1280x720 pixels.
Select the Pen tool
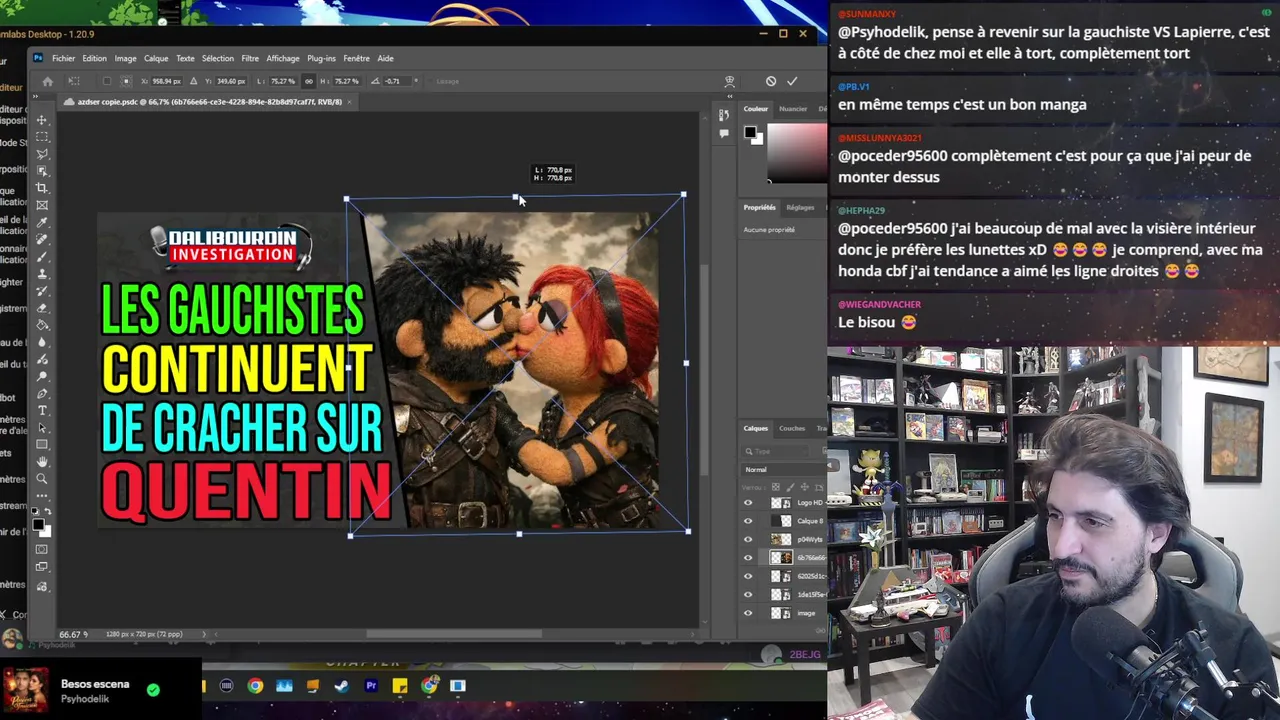41,394
